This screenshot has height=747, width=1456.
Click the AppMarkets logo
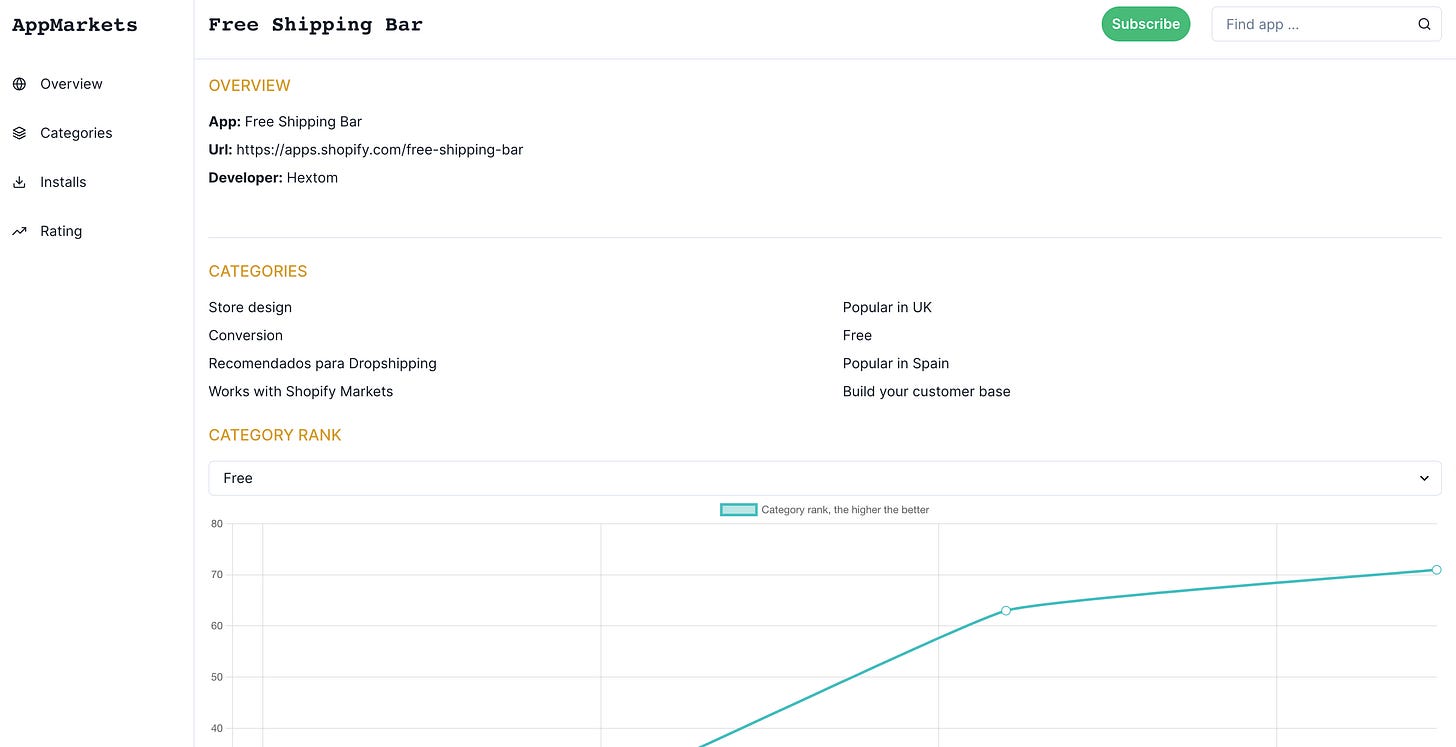75,25
